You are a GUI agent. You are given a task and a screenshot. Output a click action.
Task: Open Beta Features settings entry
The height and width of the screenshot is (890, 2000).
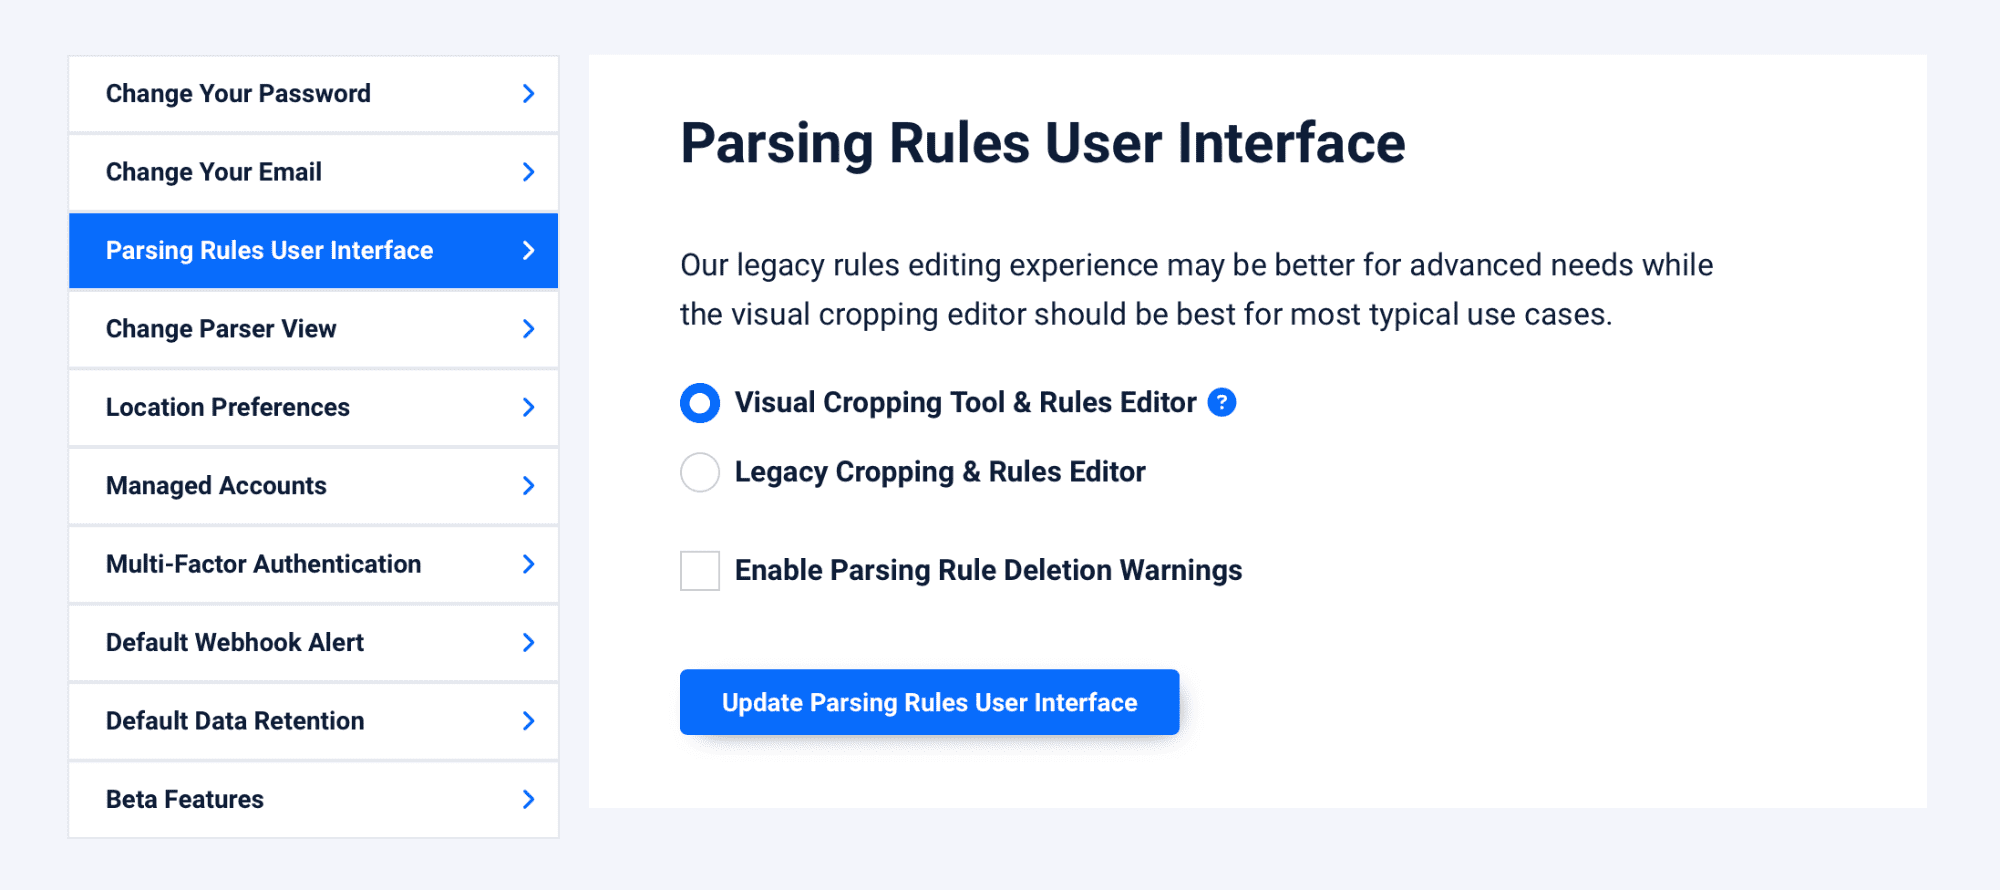pyautogui.click(x=313, y=799)
